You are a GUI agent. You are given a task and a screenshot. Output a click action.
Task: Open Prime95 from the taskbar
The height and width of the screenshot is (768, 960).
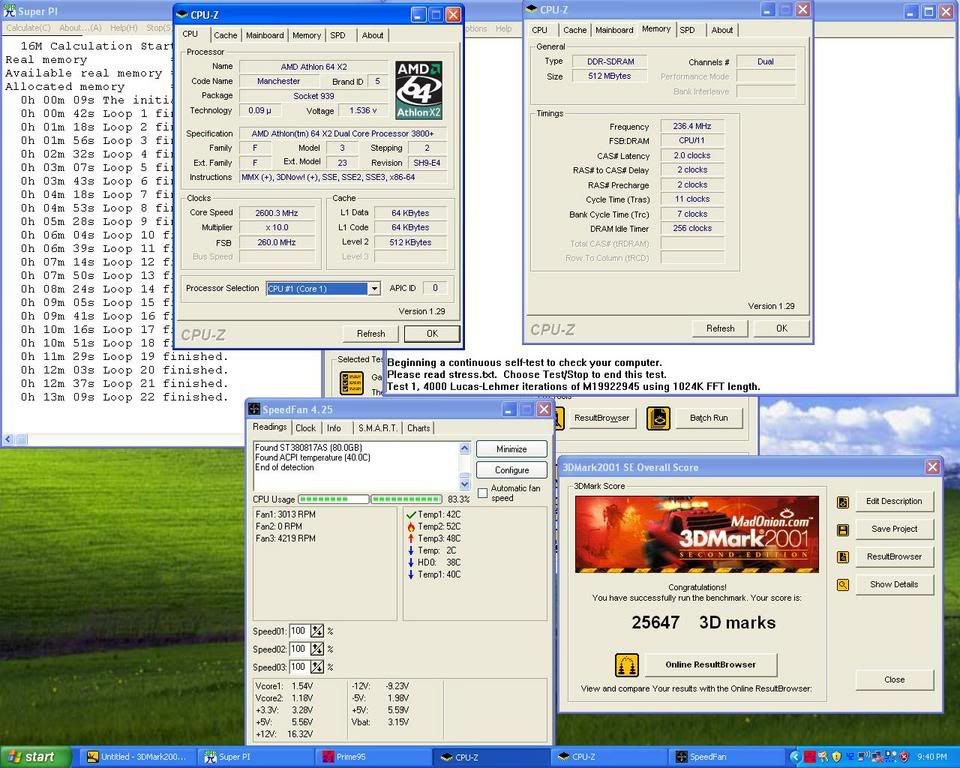372,757
